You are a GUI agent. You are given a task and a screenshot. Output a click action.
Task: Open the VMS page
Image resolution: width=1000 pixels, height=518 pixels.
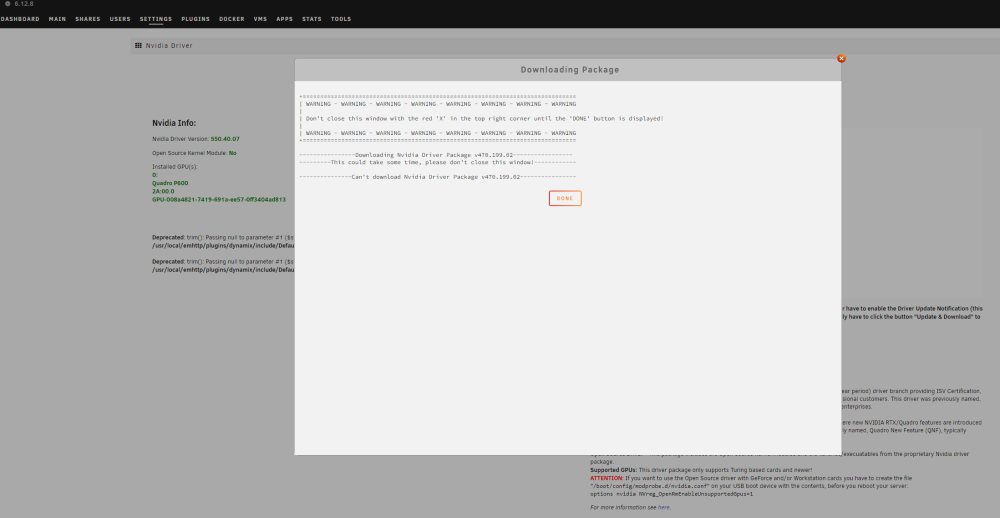[260, 19]
